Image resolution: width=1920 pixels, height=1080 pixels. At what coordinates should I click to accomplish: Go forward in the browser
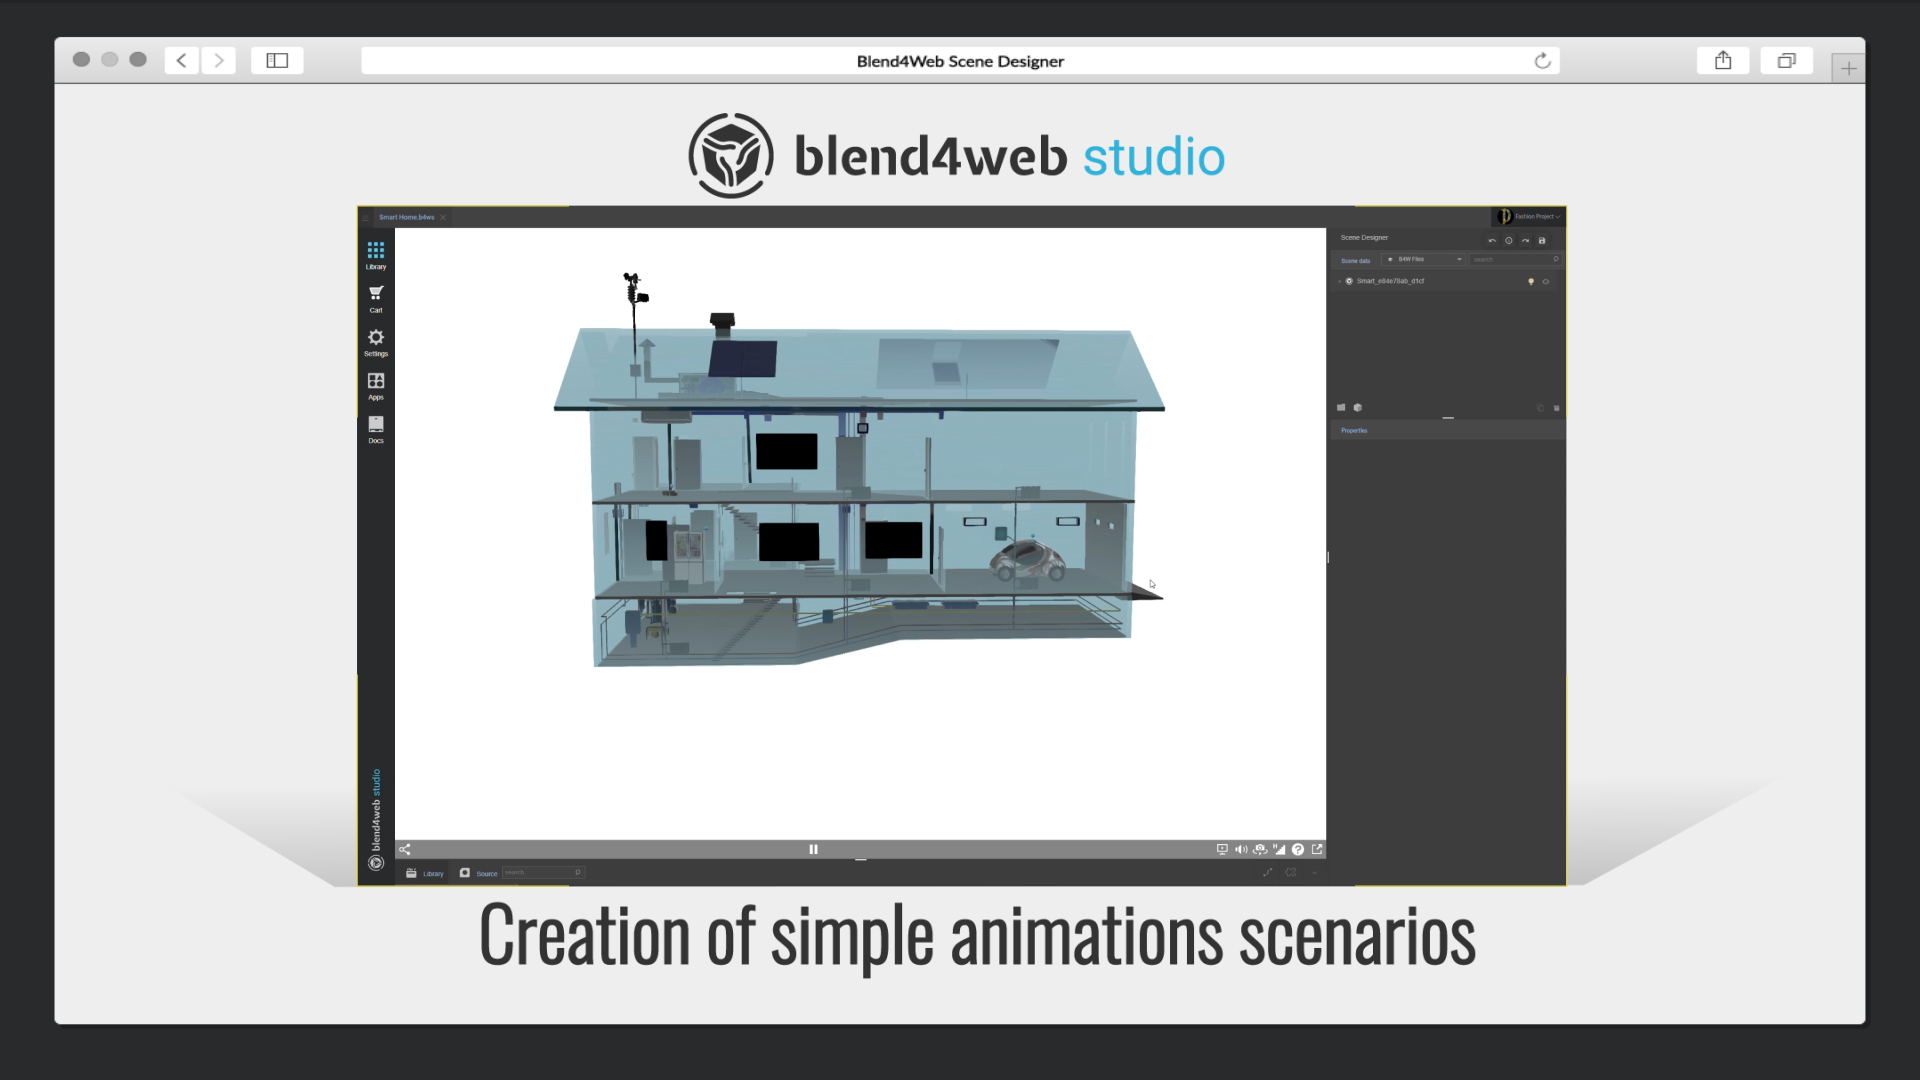pyautogui.click(x=219, y=61)
